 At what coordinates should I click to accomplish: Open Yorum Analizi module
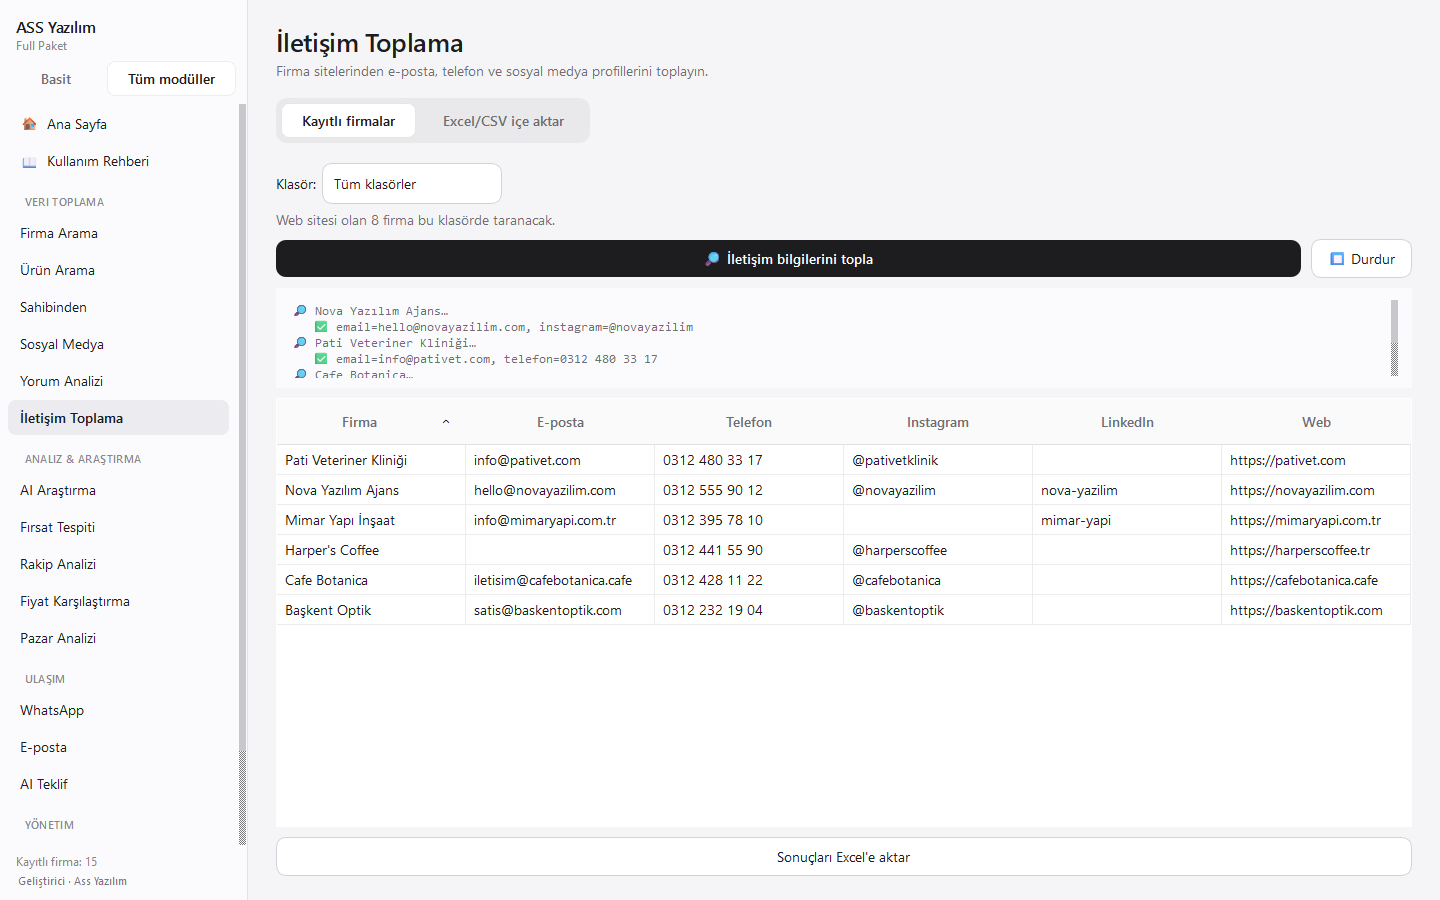coord(118,381)
